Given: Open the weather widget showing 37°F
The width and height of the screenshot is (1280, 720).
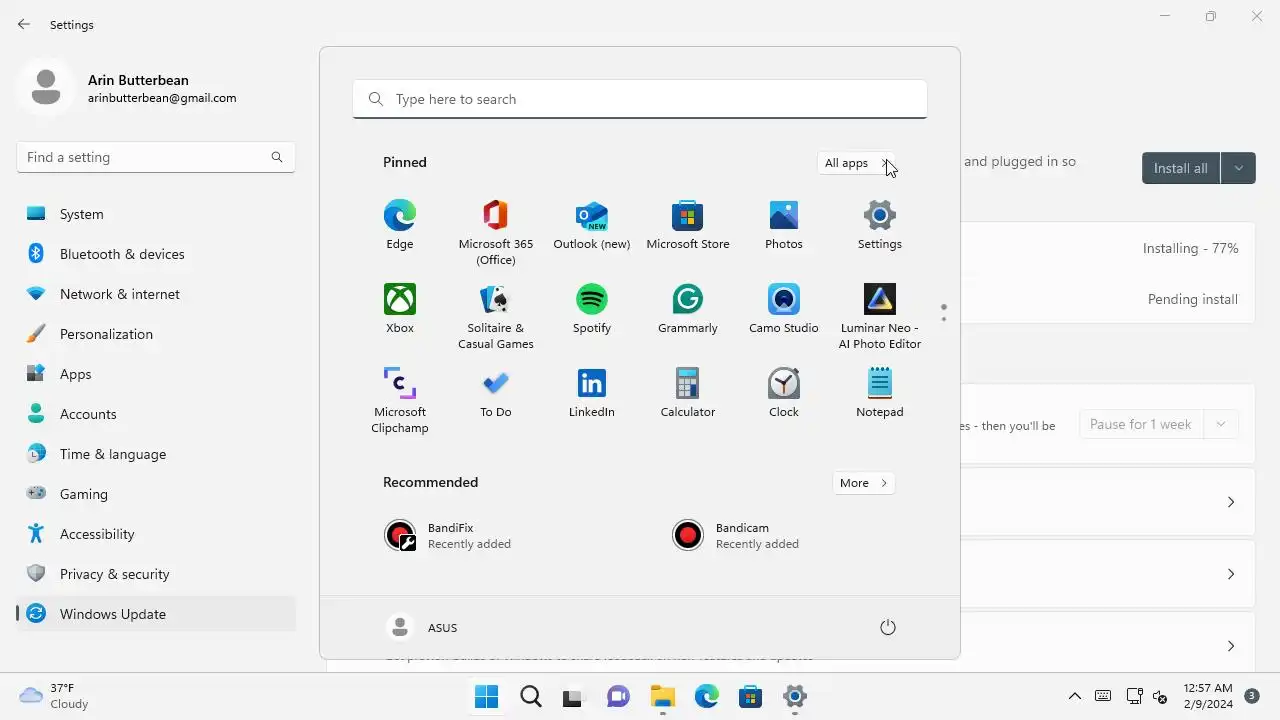Looking at the screenshot, I should pos(56,696).
